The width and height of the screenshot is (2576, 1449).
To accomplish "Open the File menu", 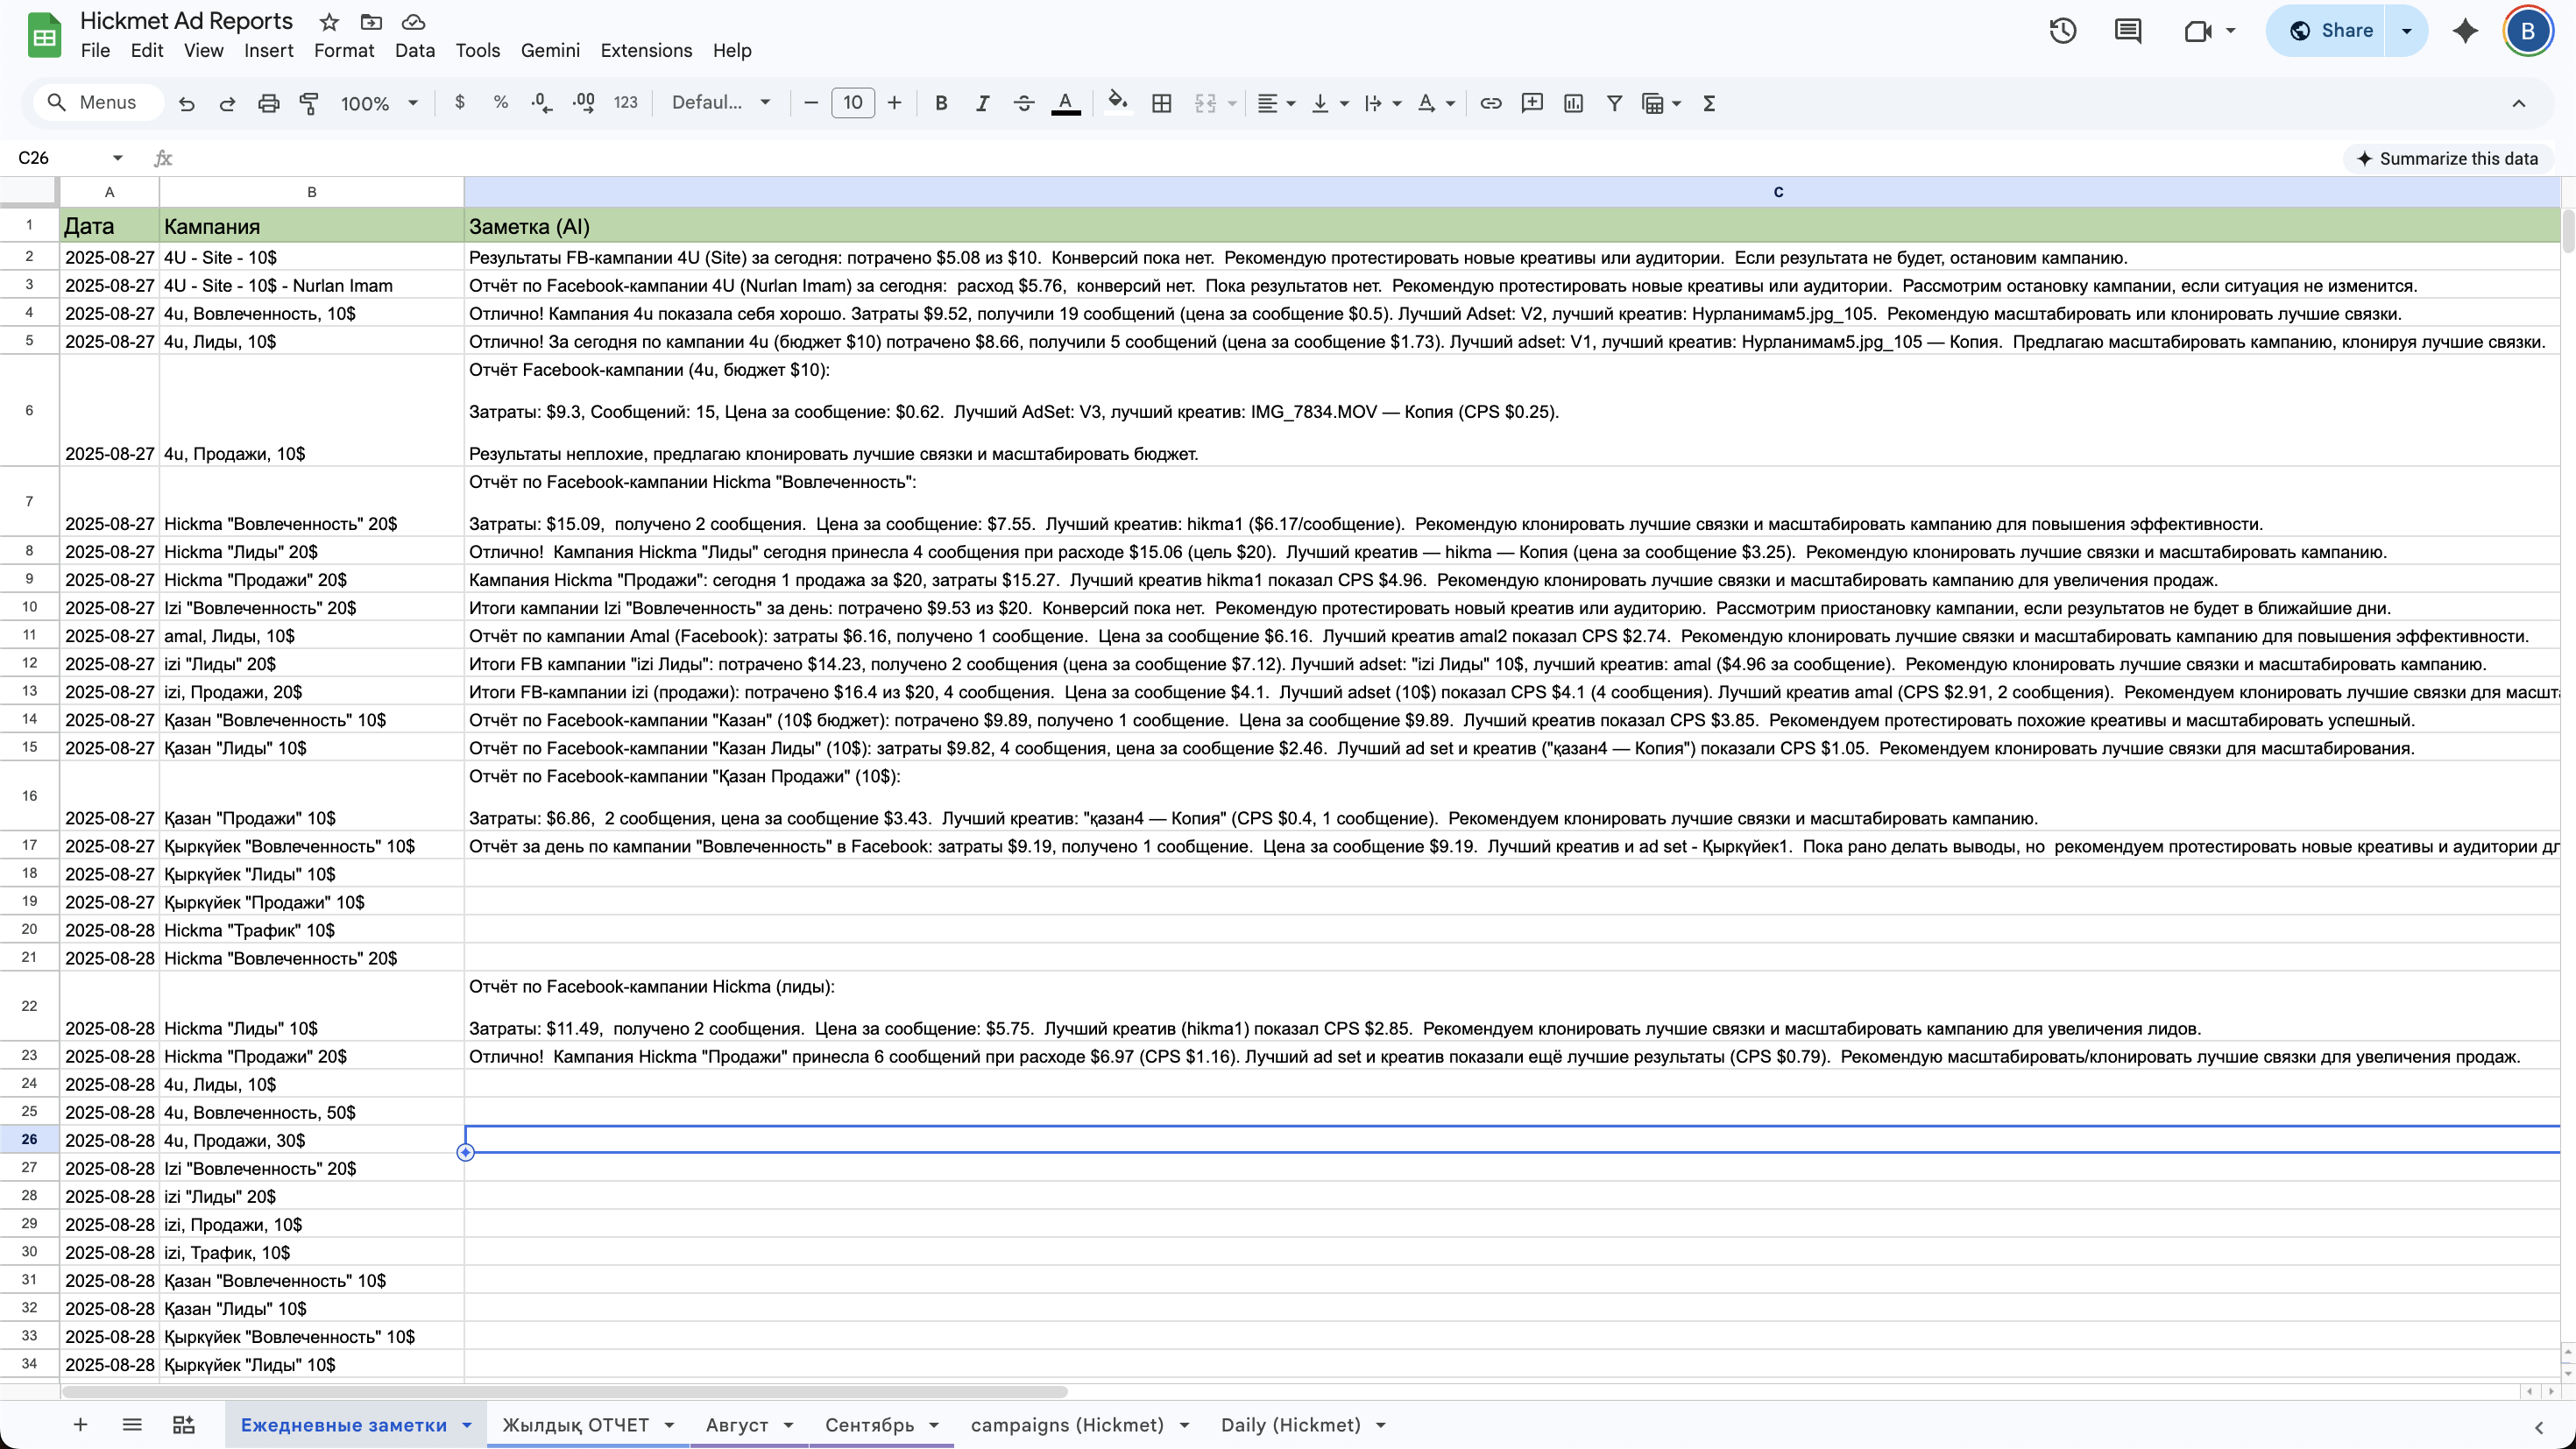I will coord(95,51).
